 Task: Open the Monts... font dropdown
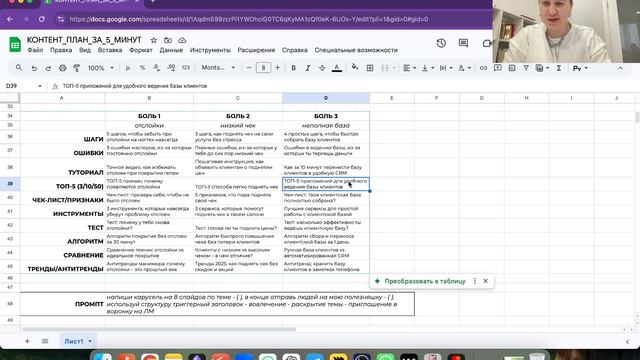tap(218, 68)
